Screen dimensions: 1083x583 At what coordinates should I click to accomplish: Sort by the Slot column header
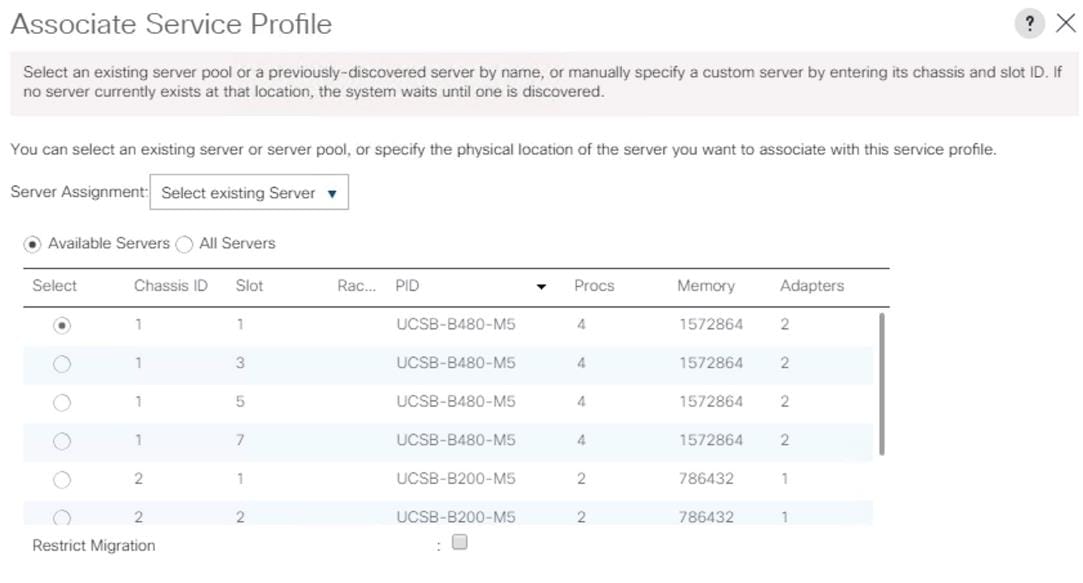pos(249,286)
